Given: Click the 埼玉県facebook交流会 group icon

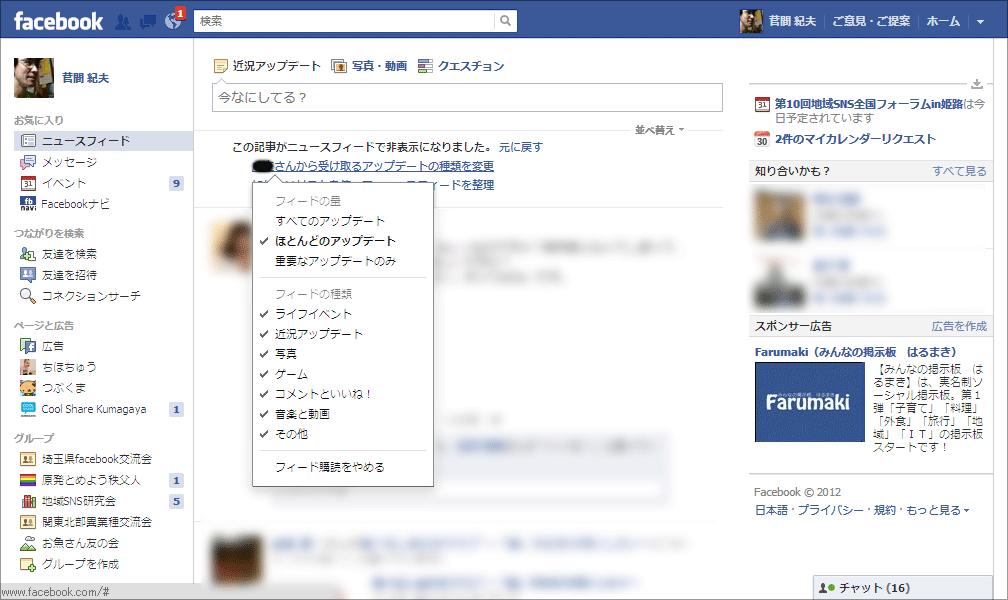Looking at the screenshot, I should [28, 459].
